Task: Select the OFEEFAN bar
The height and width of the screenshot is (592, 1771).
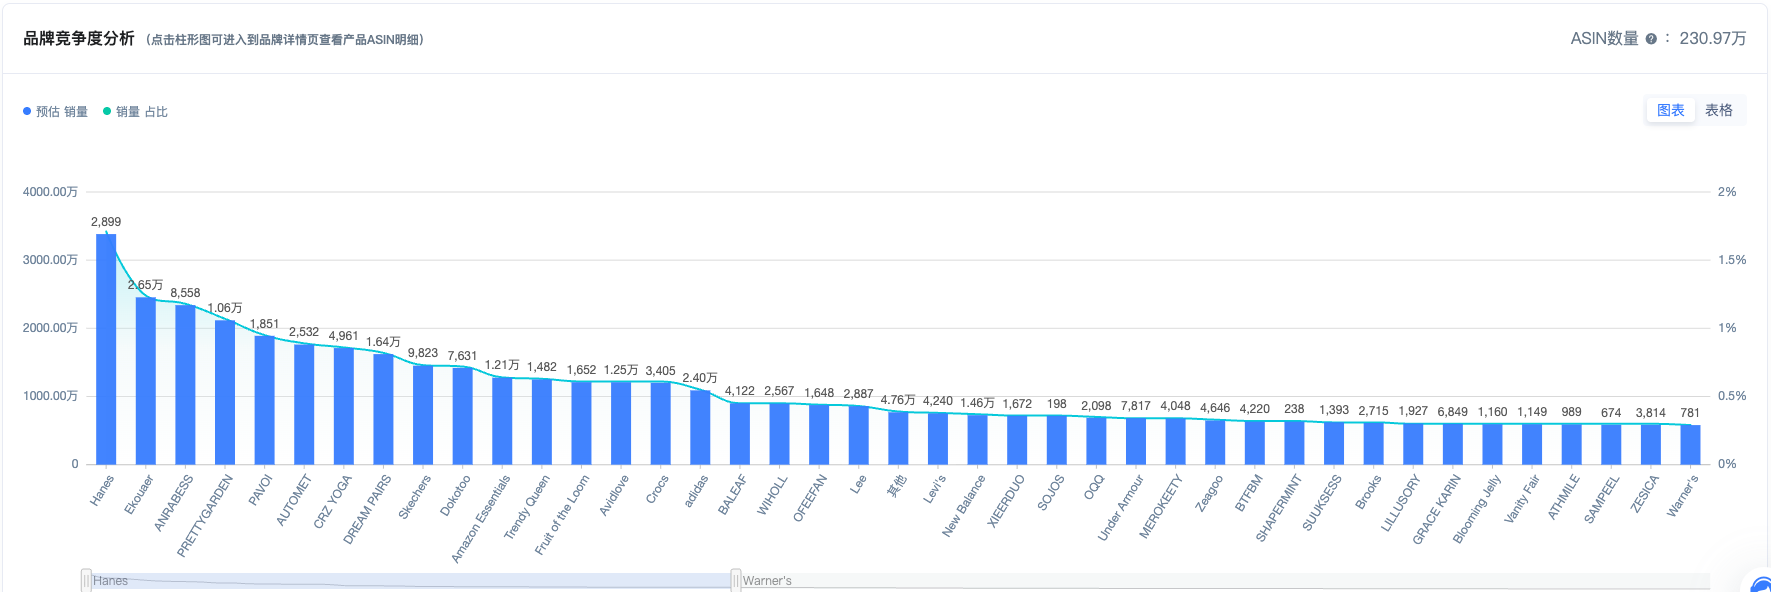Action: pos(819,434)
